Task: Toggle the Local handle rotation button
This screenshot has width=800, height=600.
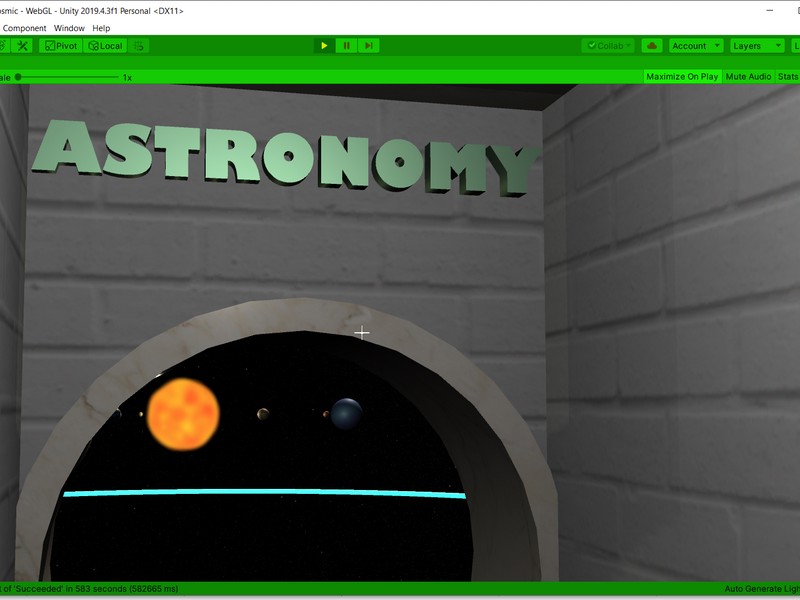Action: point(105,46)
